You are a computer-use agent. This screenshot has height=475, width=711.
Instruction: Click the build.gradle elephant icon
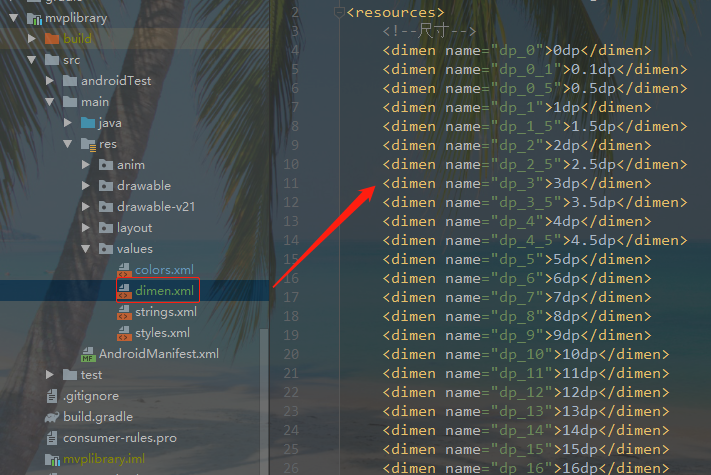tap(52, 417)
